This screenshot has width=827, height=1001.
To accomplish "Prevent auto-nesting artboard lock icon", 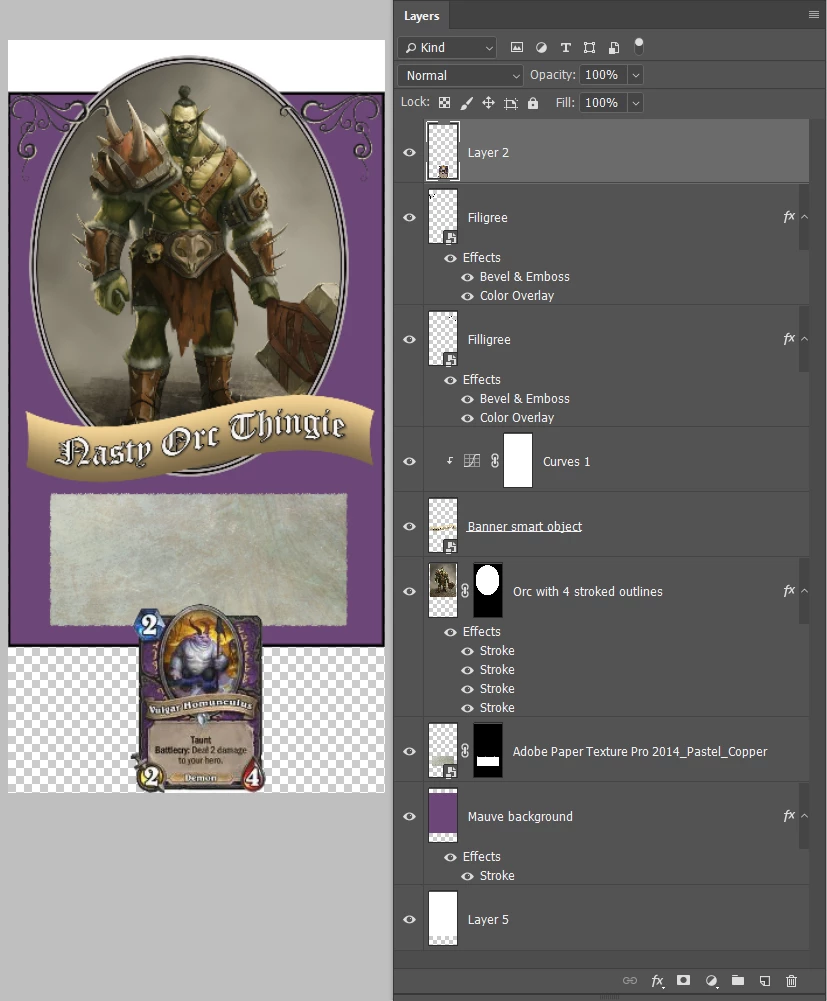I will pos(511,103).
